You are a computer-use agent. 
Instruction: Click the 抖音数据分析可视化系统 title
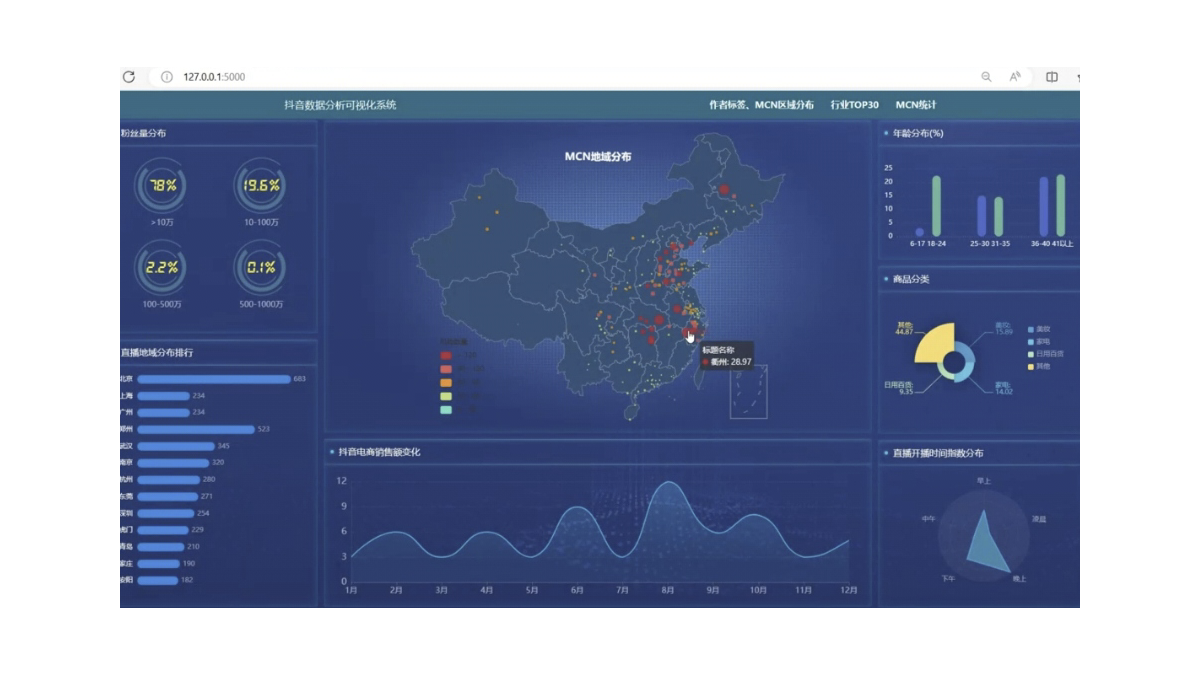(x=340, y=105)
